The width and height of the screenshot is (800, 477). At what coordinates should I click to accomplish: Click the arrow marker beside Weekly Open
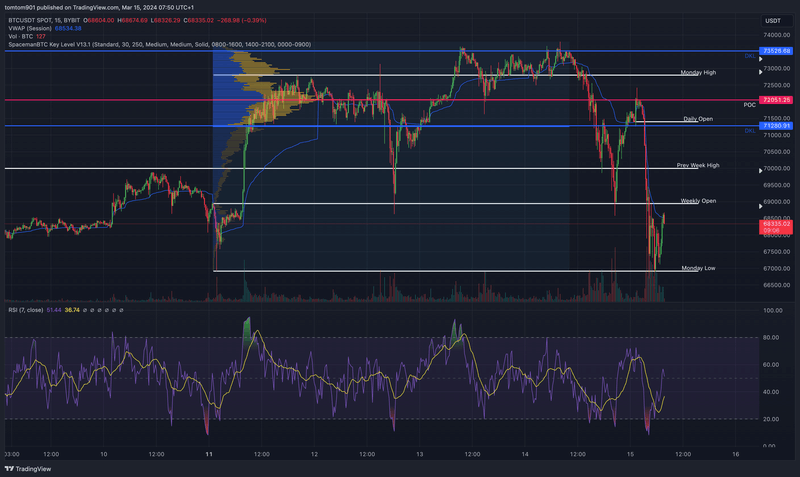760,206
